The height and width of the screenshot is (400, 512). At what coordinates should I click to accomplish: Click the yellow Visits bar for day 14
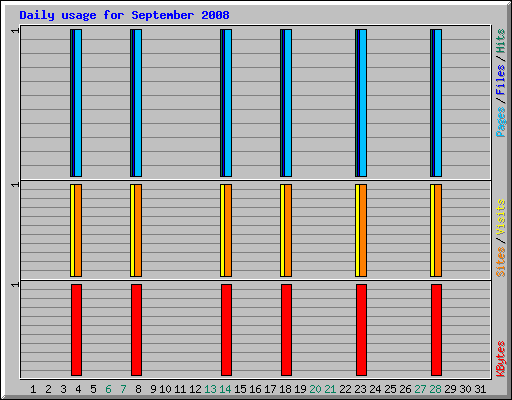click(222, 230)
